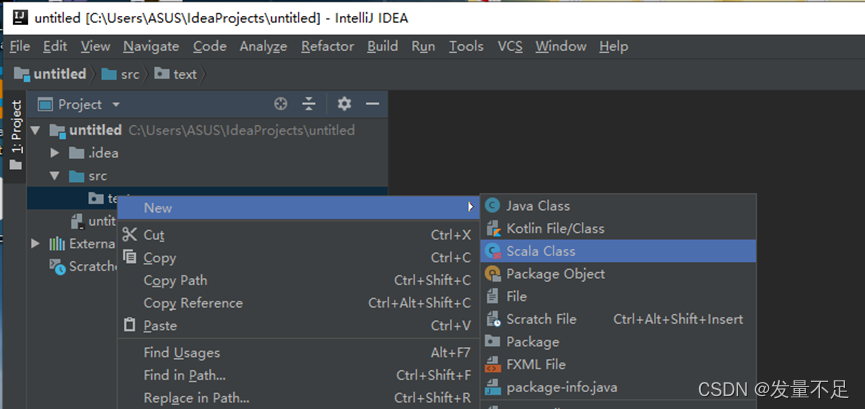
Task: Click the folder icon under 1: Project tab
Action: point(17,164)
